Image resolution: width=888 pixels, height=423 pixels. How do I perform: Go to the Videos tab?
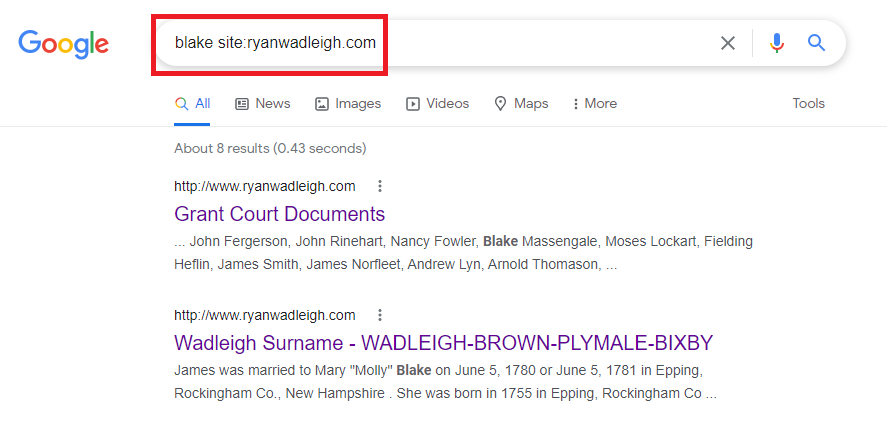[x=438, y=104]
